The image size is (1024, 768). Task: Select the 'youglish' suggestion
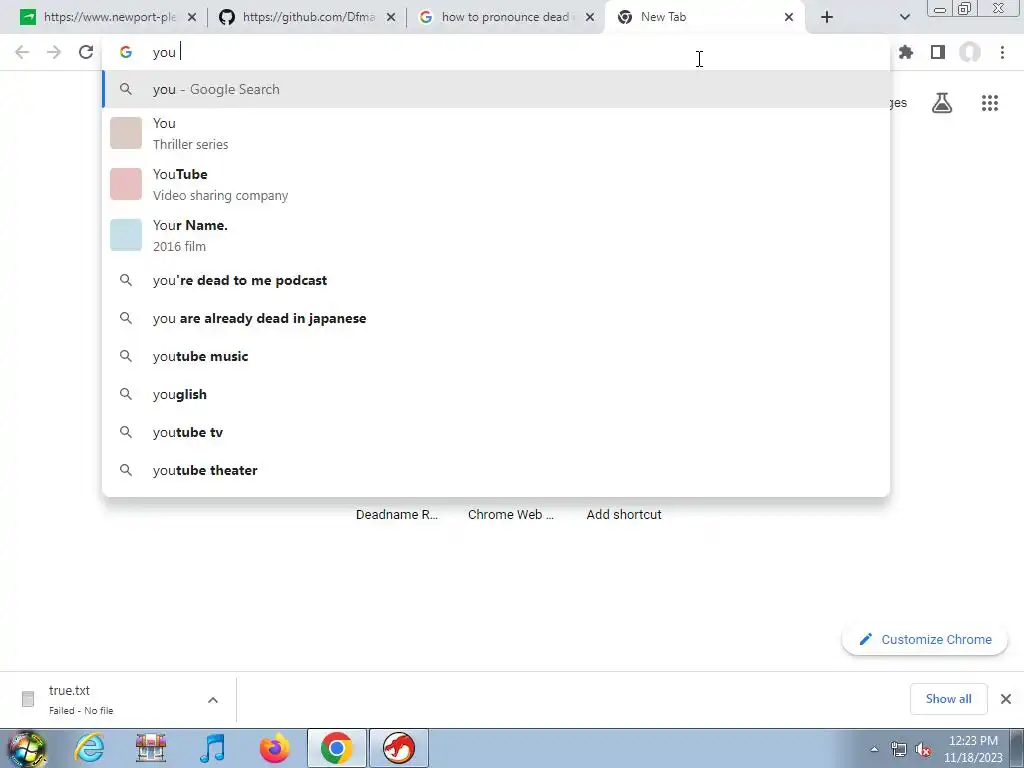496,394
